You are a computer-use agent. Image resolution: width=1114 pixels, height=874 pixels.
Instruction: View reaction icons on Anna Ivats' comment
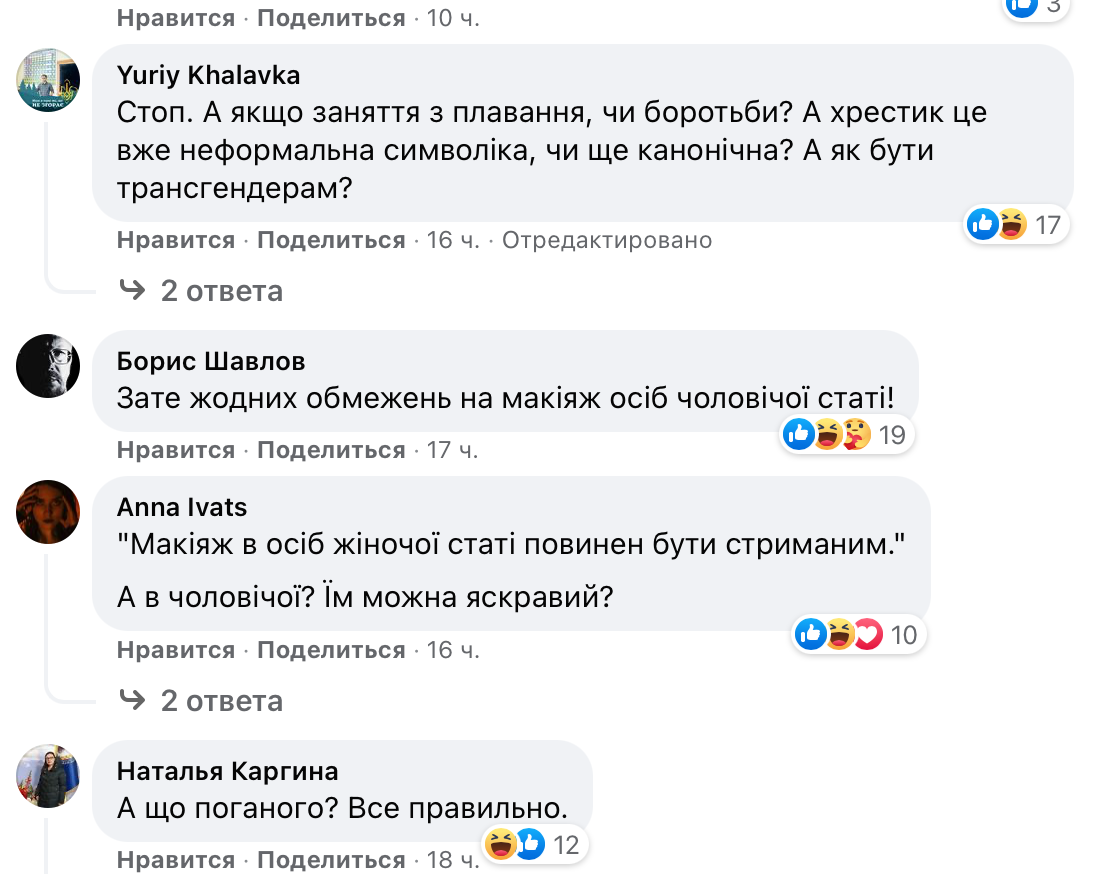tap(840, 634)
